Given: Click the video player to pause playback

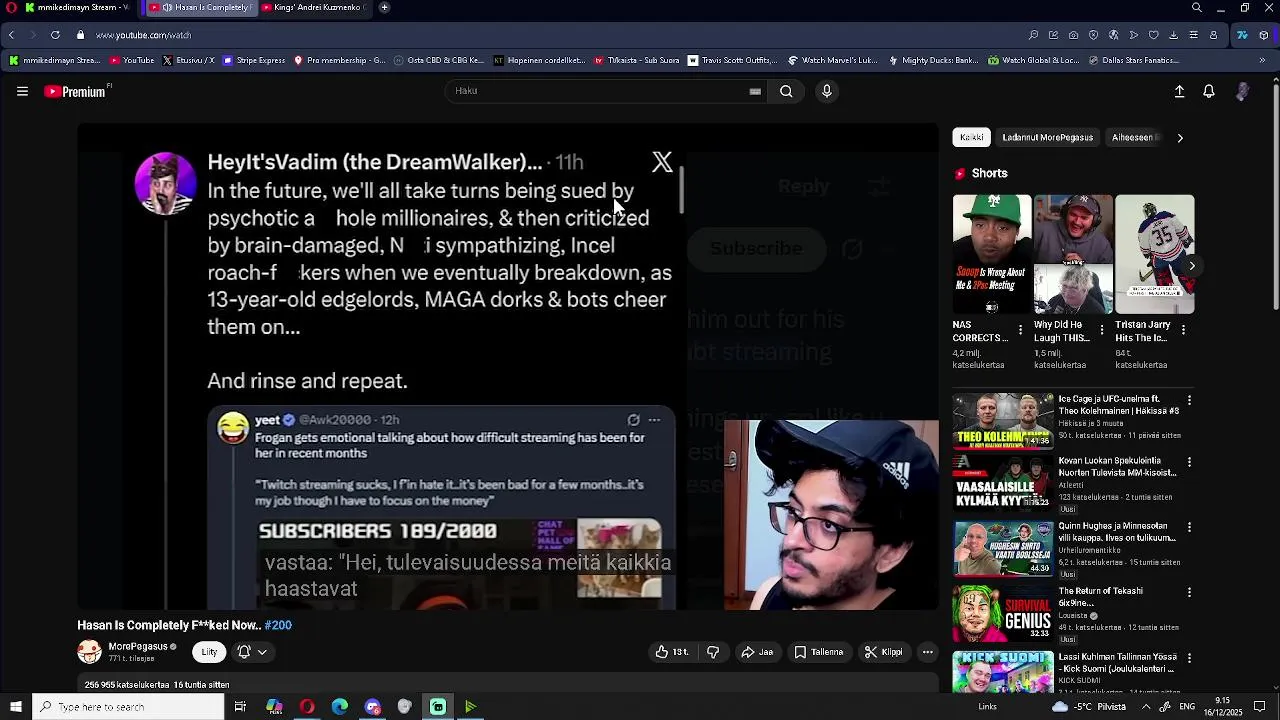Looking at the screenshot, I should pyautogui.click(x=508, y=366).
